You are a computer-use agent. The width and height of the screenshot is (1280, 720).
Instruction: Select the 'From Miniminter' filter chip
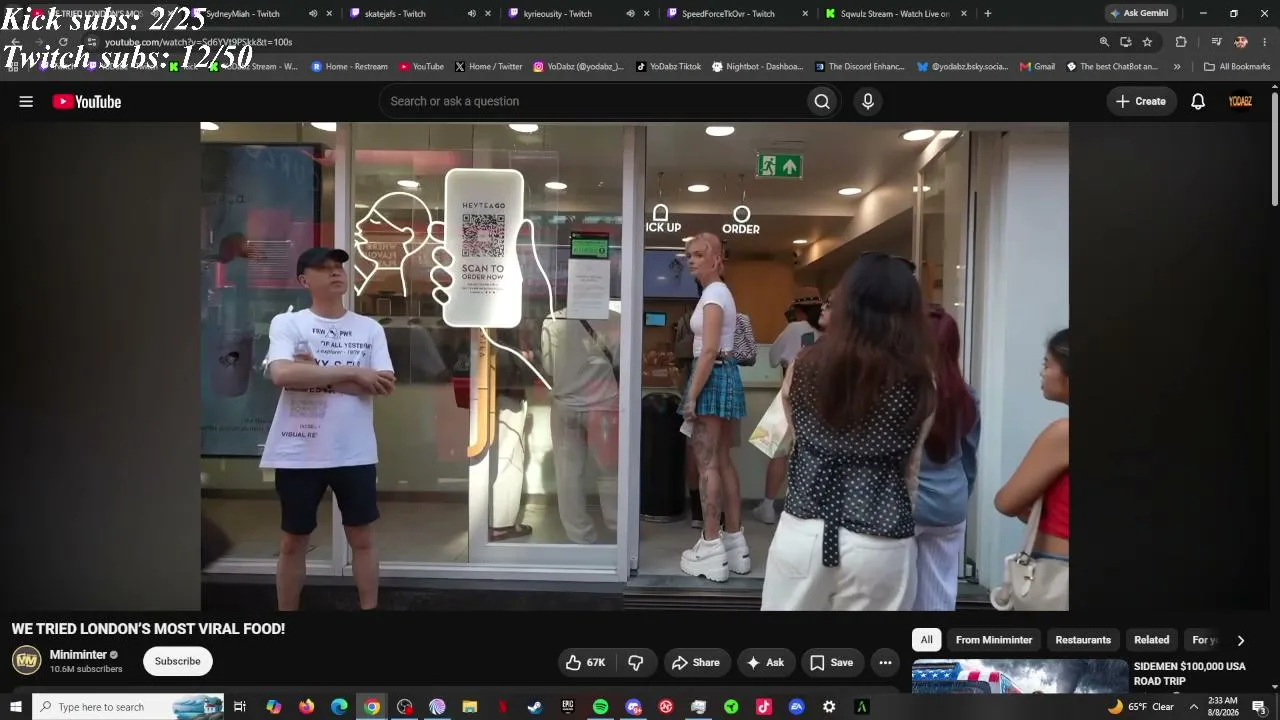coord(994,640)
